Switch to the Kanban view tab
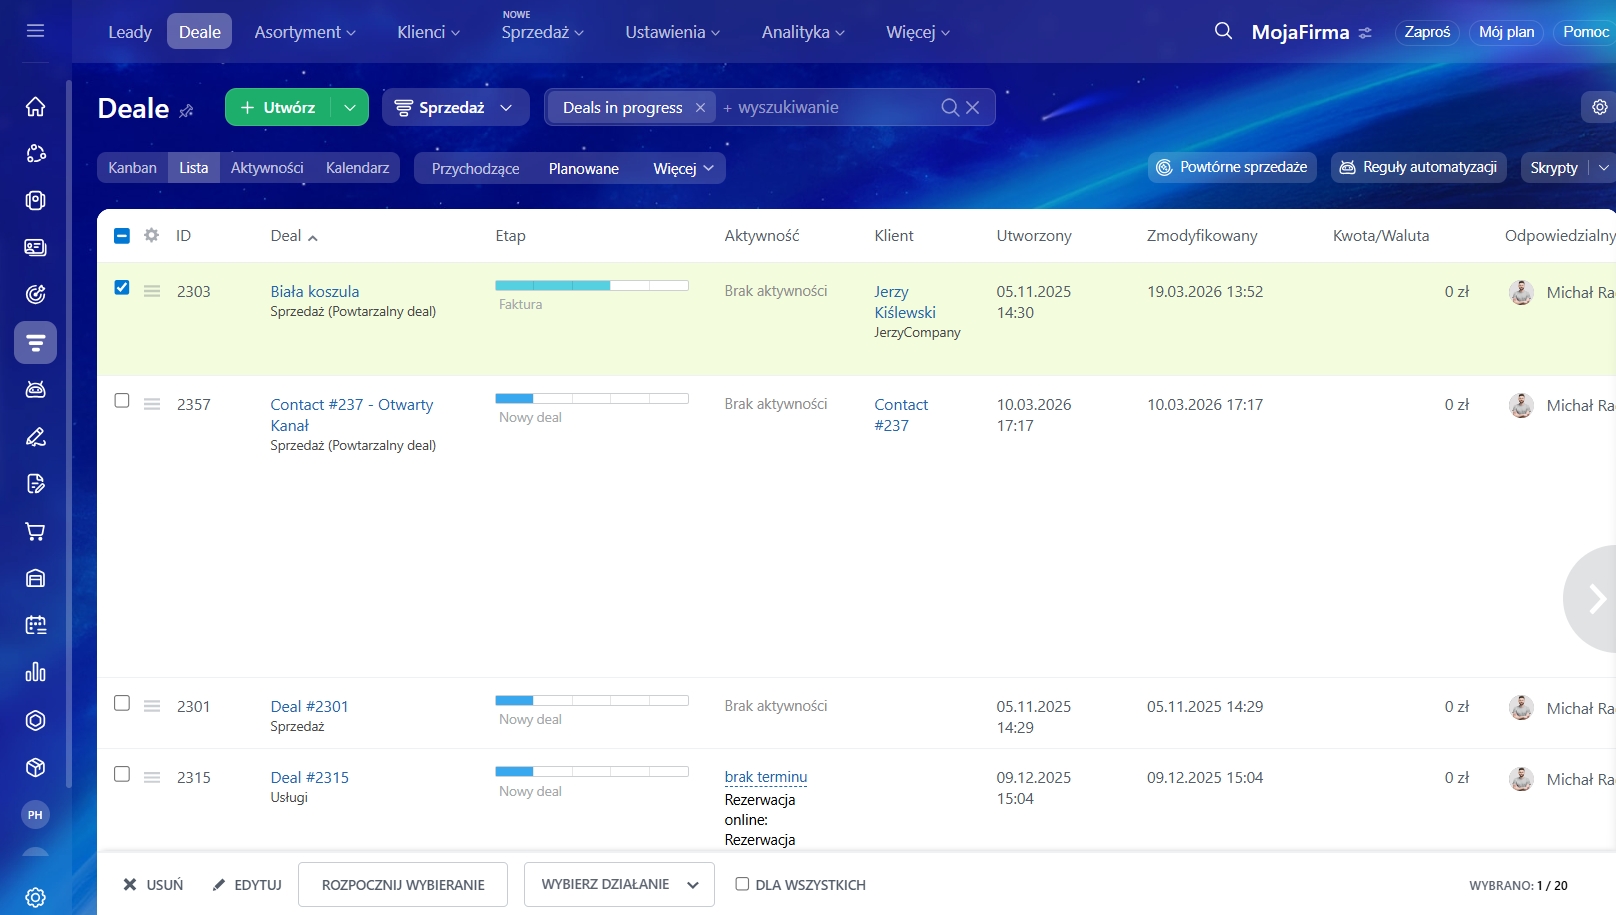The image size is (1616, 915). [x=132, y=168]
